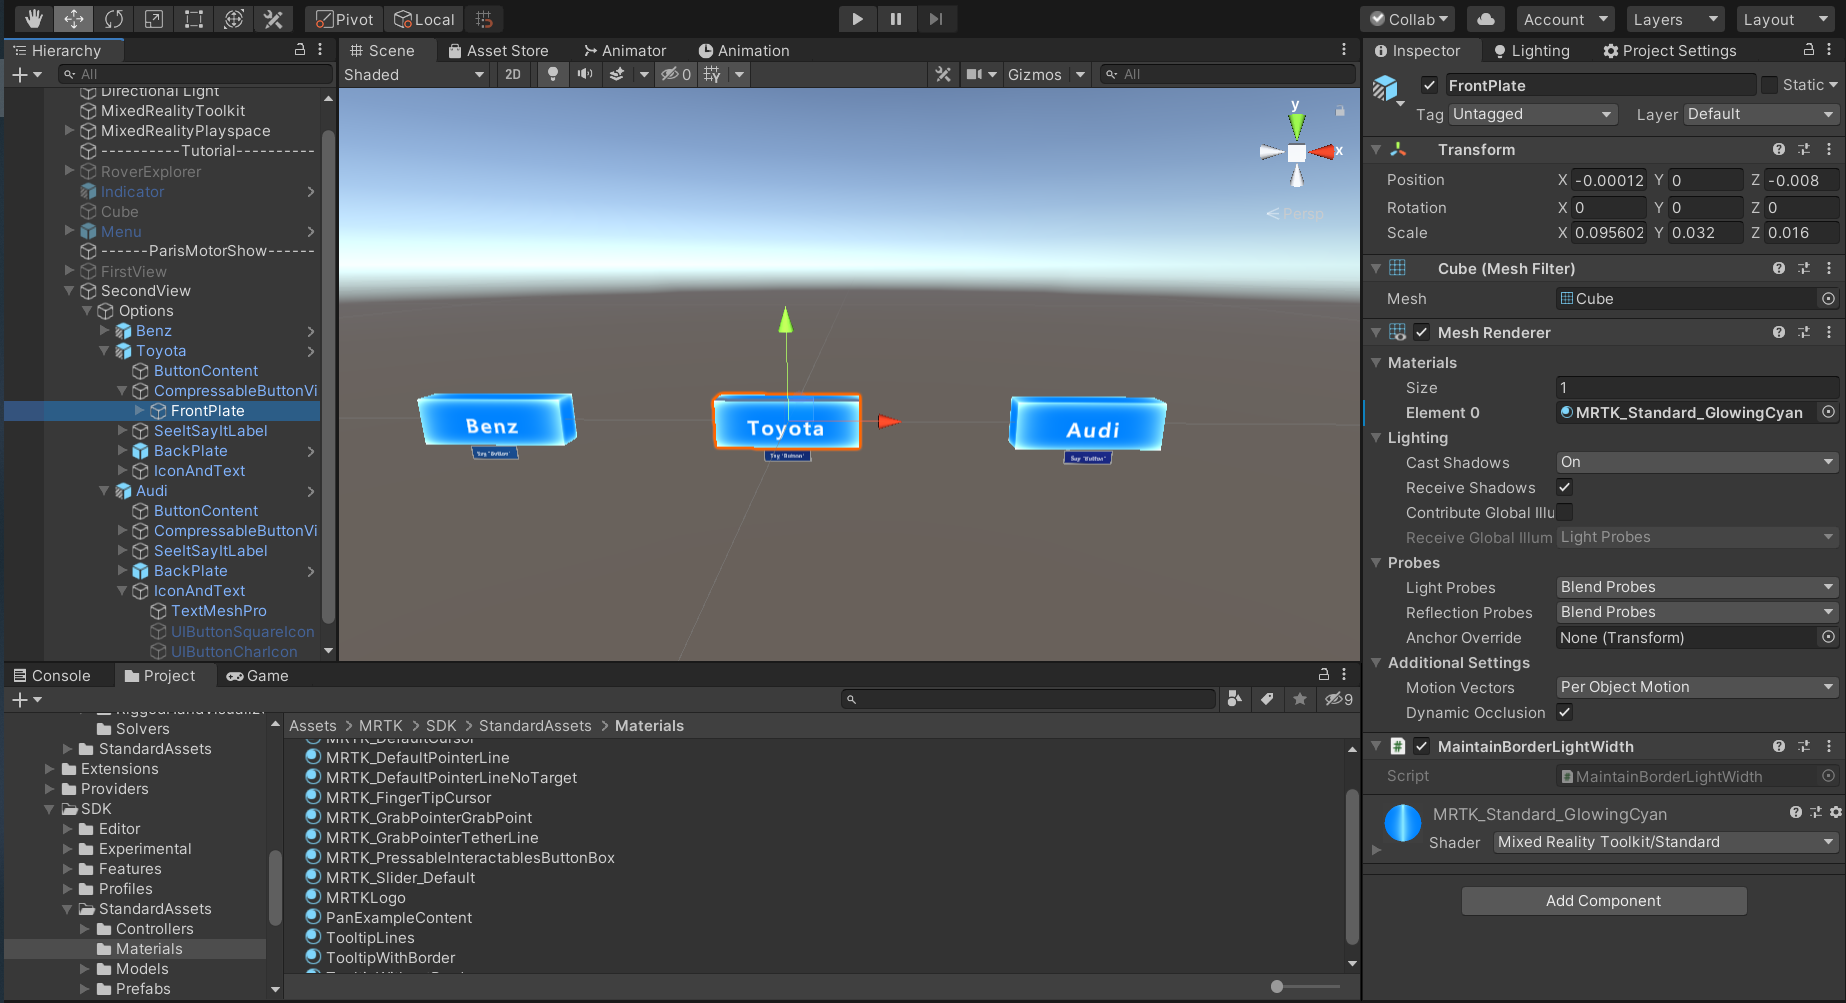The image size is (1846, 1003).
Task: Open the Account dropdown
Action: [1565, 19]
